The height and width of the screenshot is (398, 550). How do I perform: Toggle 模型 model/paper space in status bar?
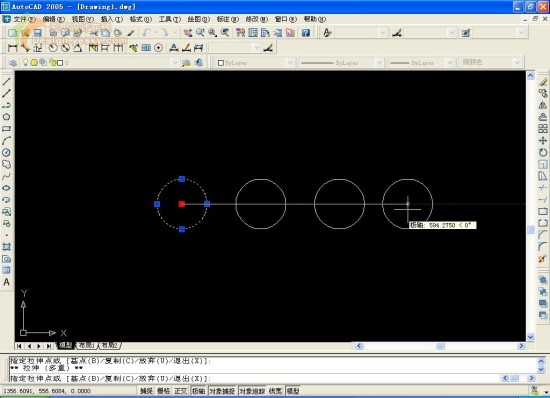coord(293,391)
